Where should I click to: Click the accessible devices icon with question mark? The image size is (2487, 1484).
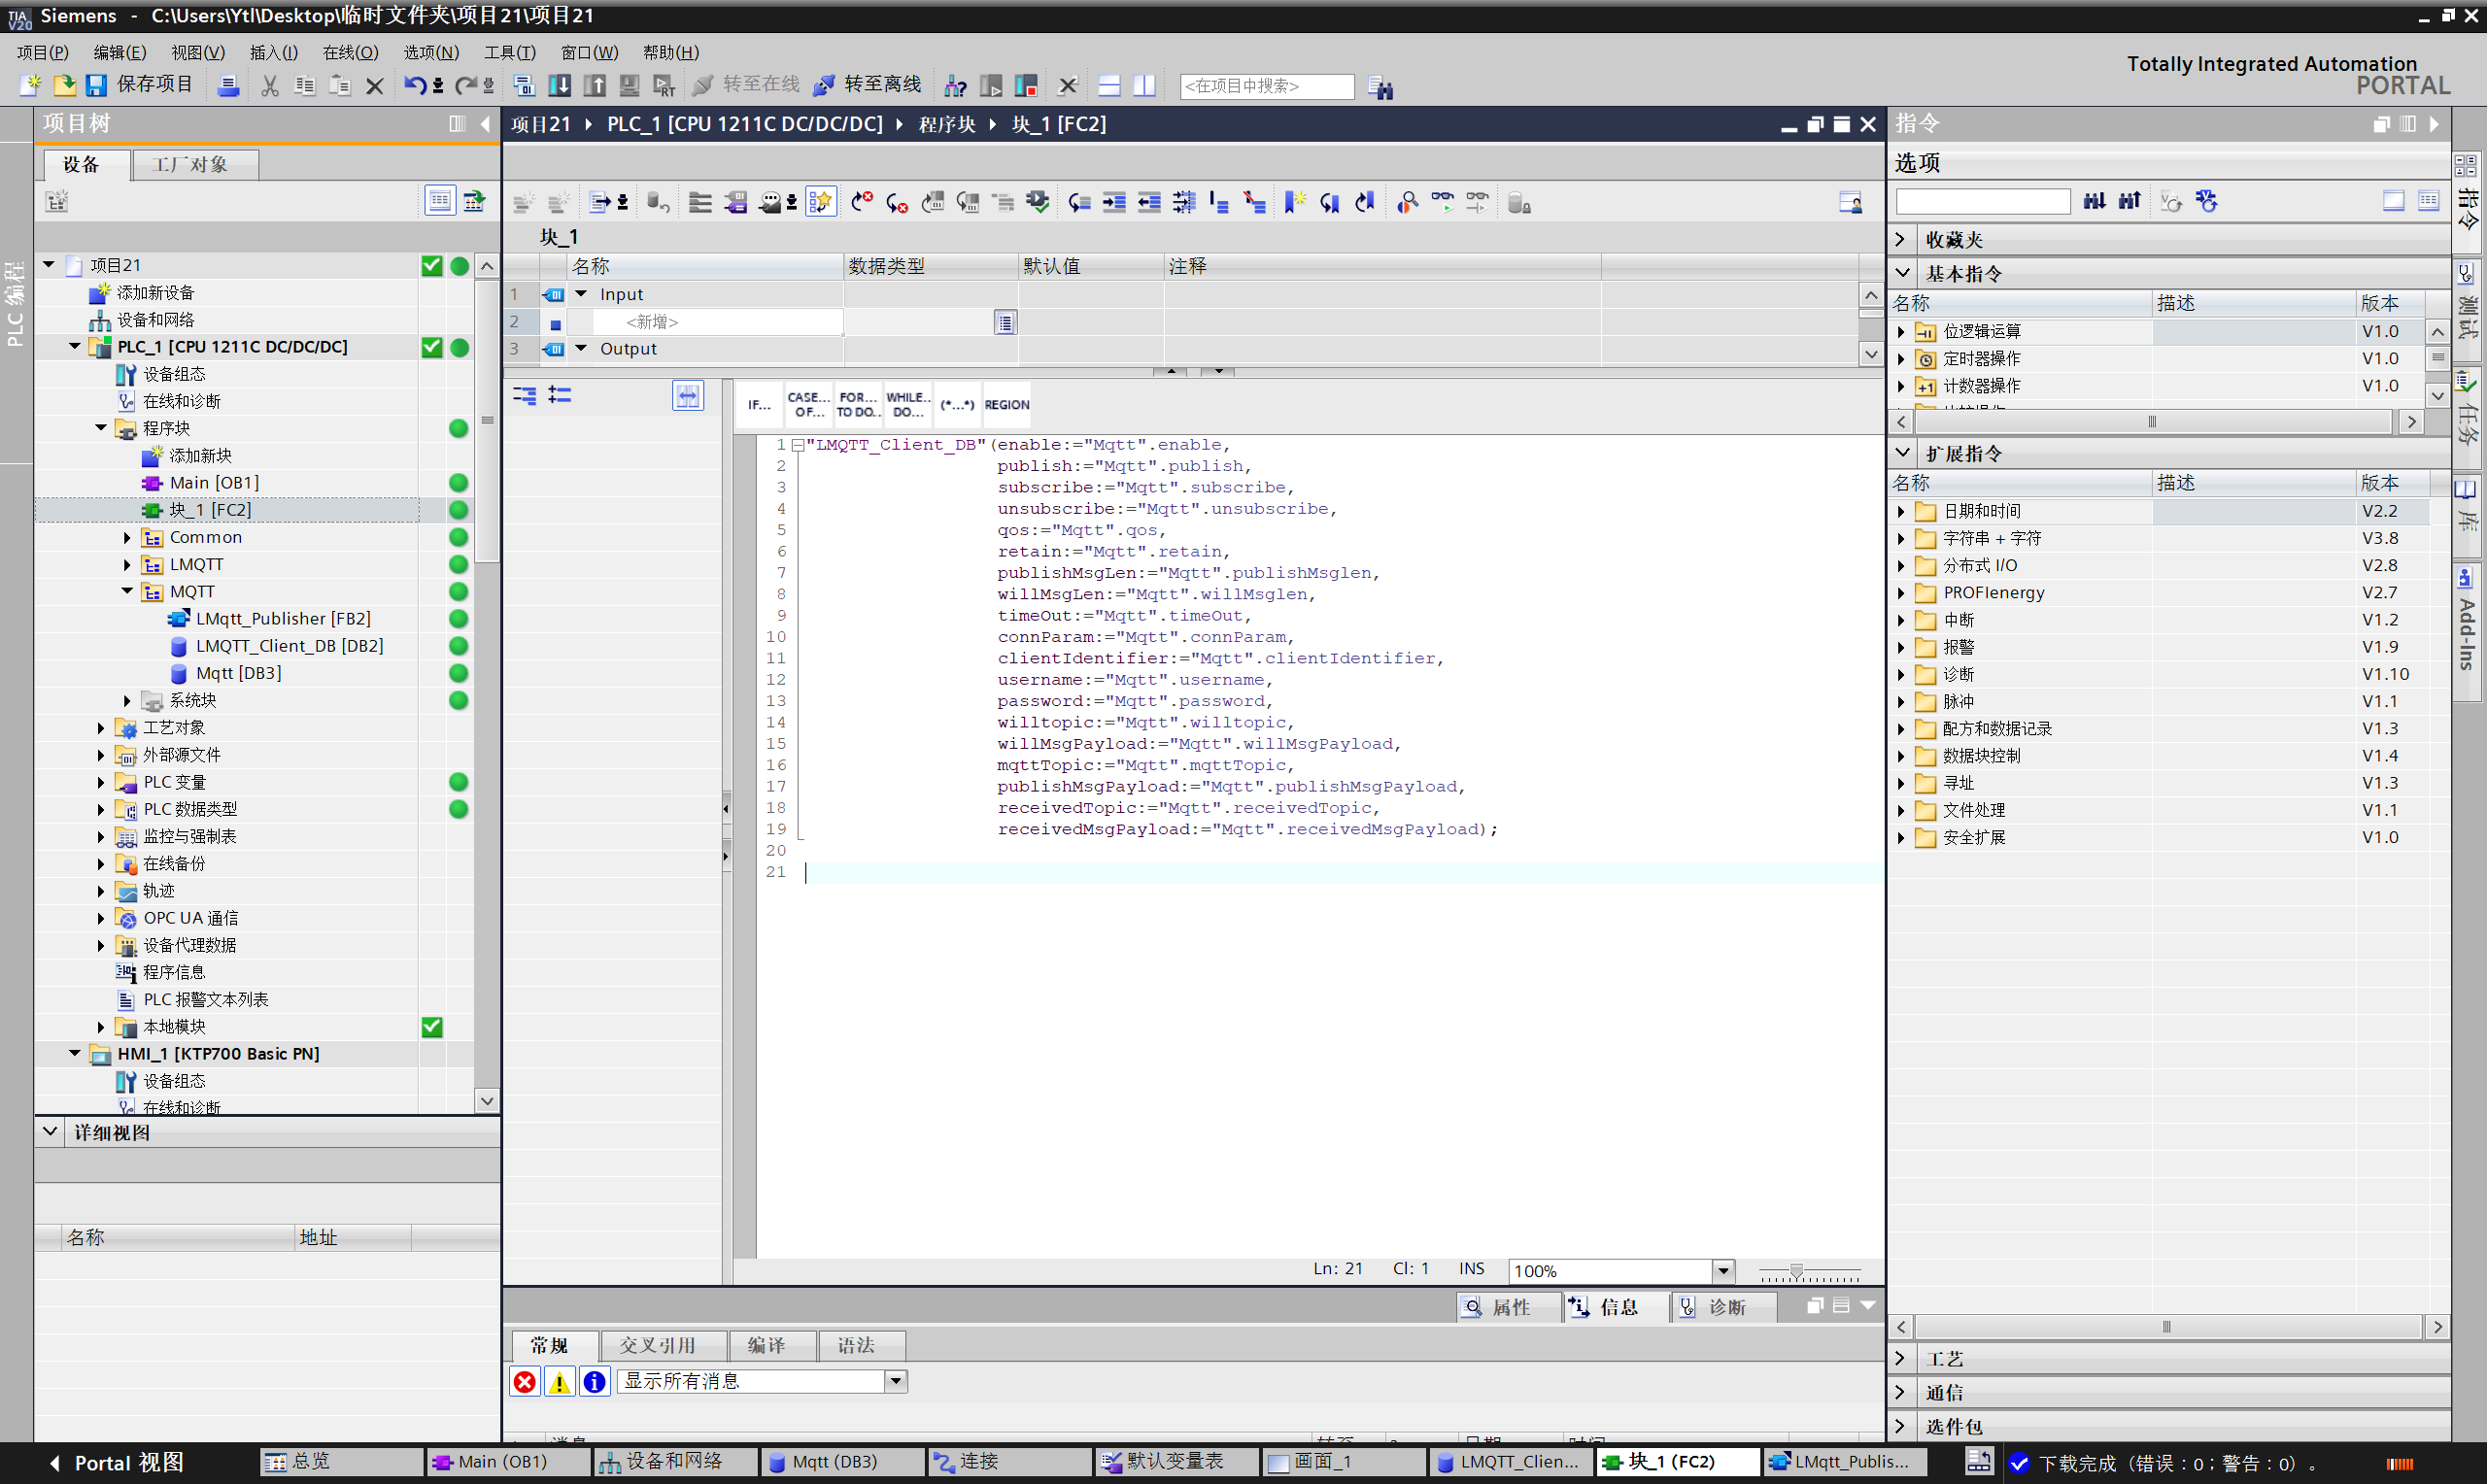955,86
